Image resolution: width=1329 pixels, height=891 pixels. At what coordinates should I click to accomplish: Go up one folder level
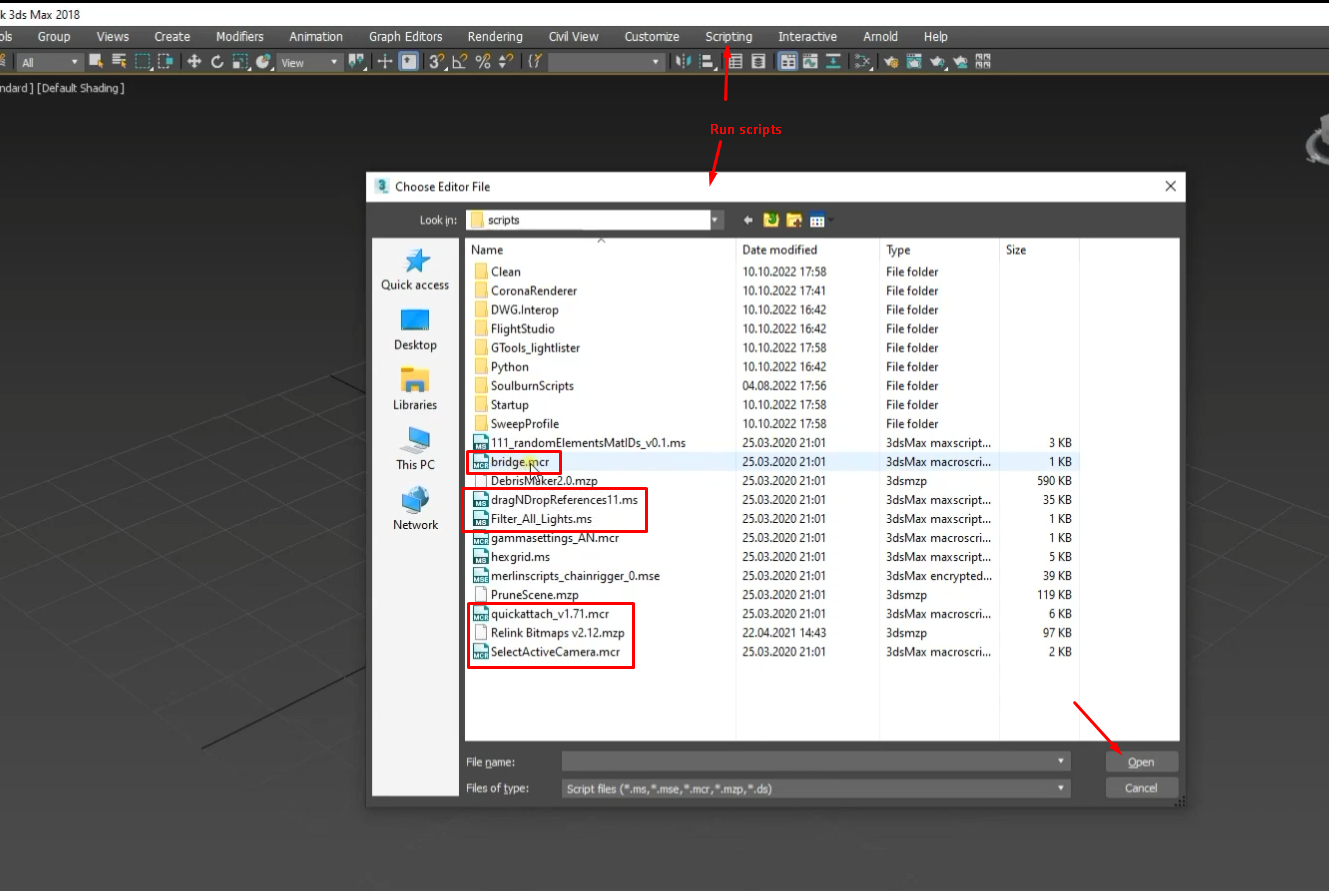[x=771, y=220]
